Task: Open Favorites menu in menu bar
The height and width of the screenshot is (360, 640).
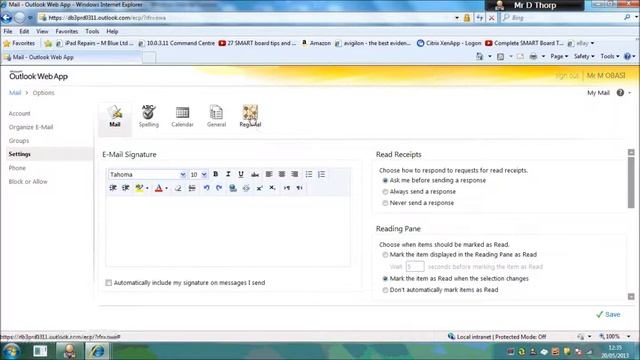Action: (x=67, y=31)
